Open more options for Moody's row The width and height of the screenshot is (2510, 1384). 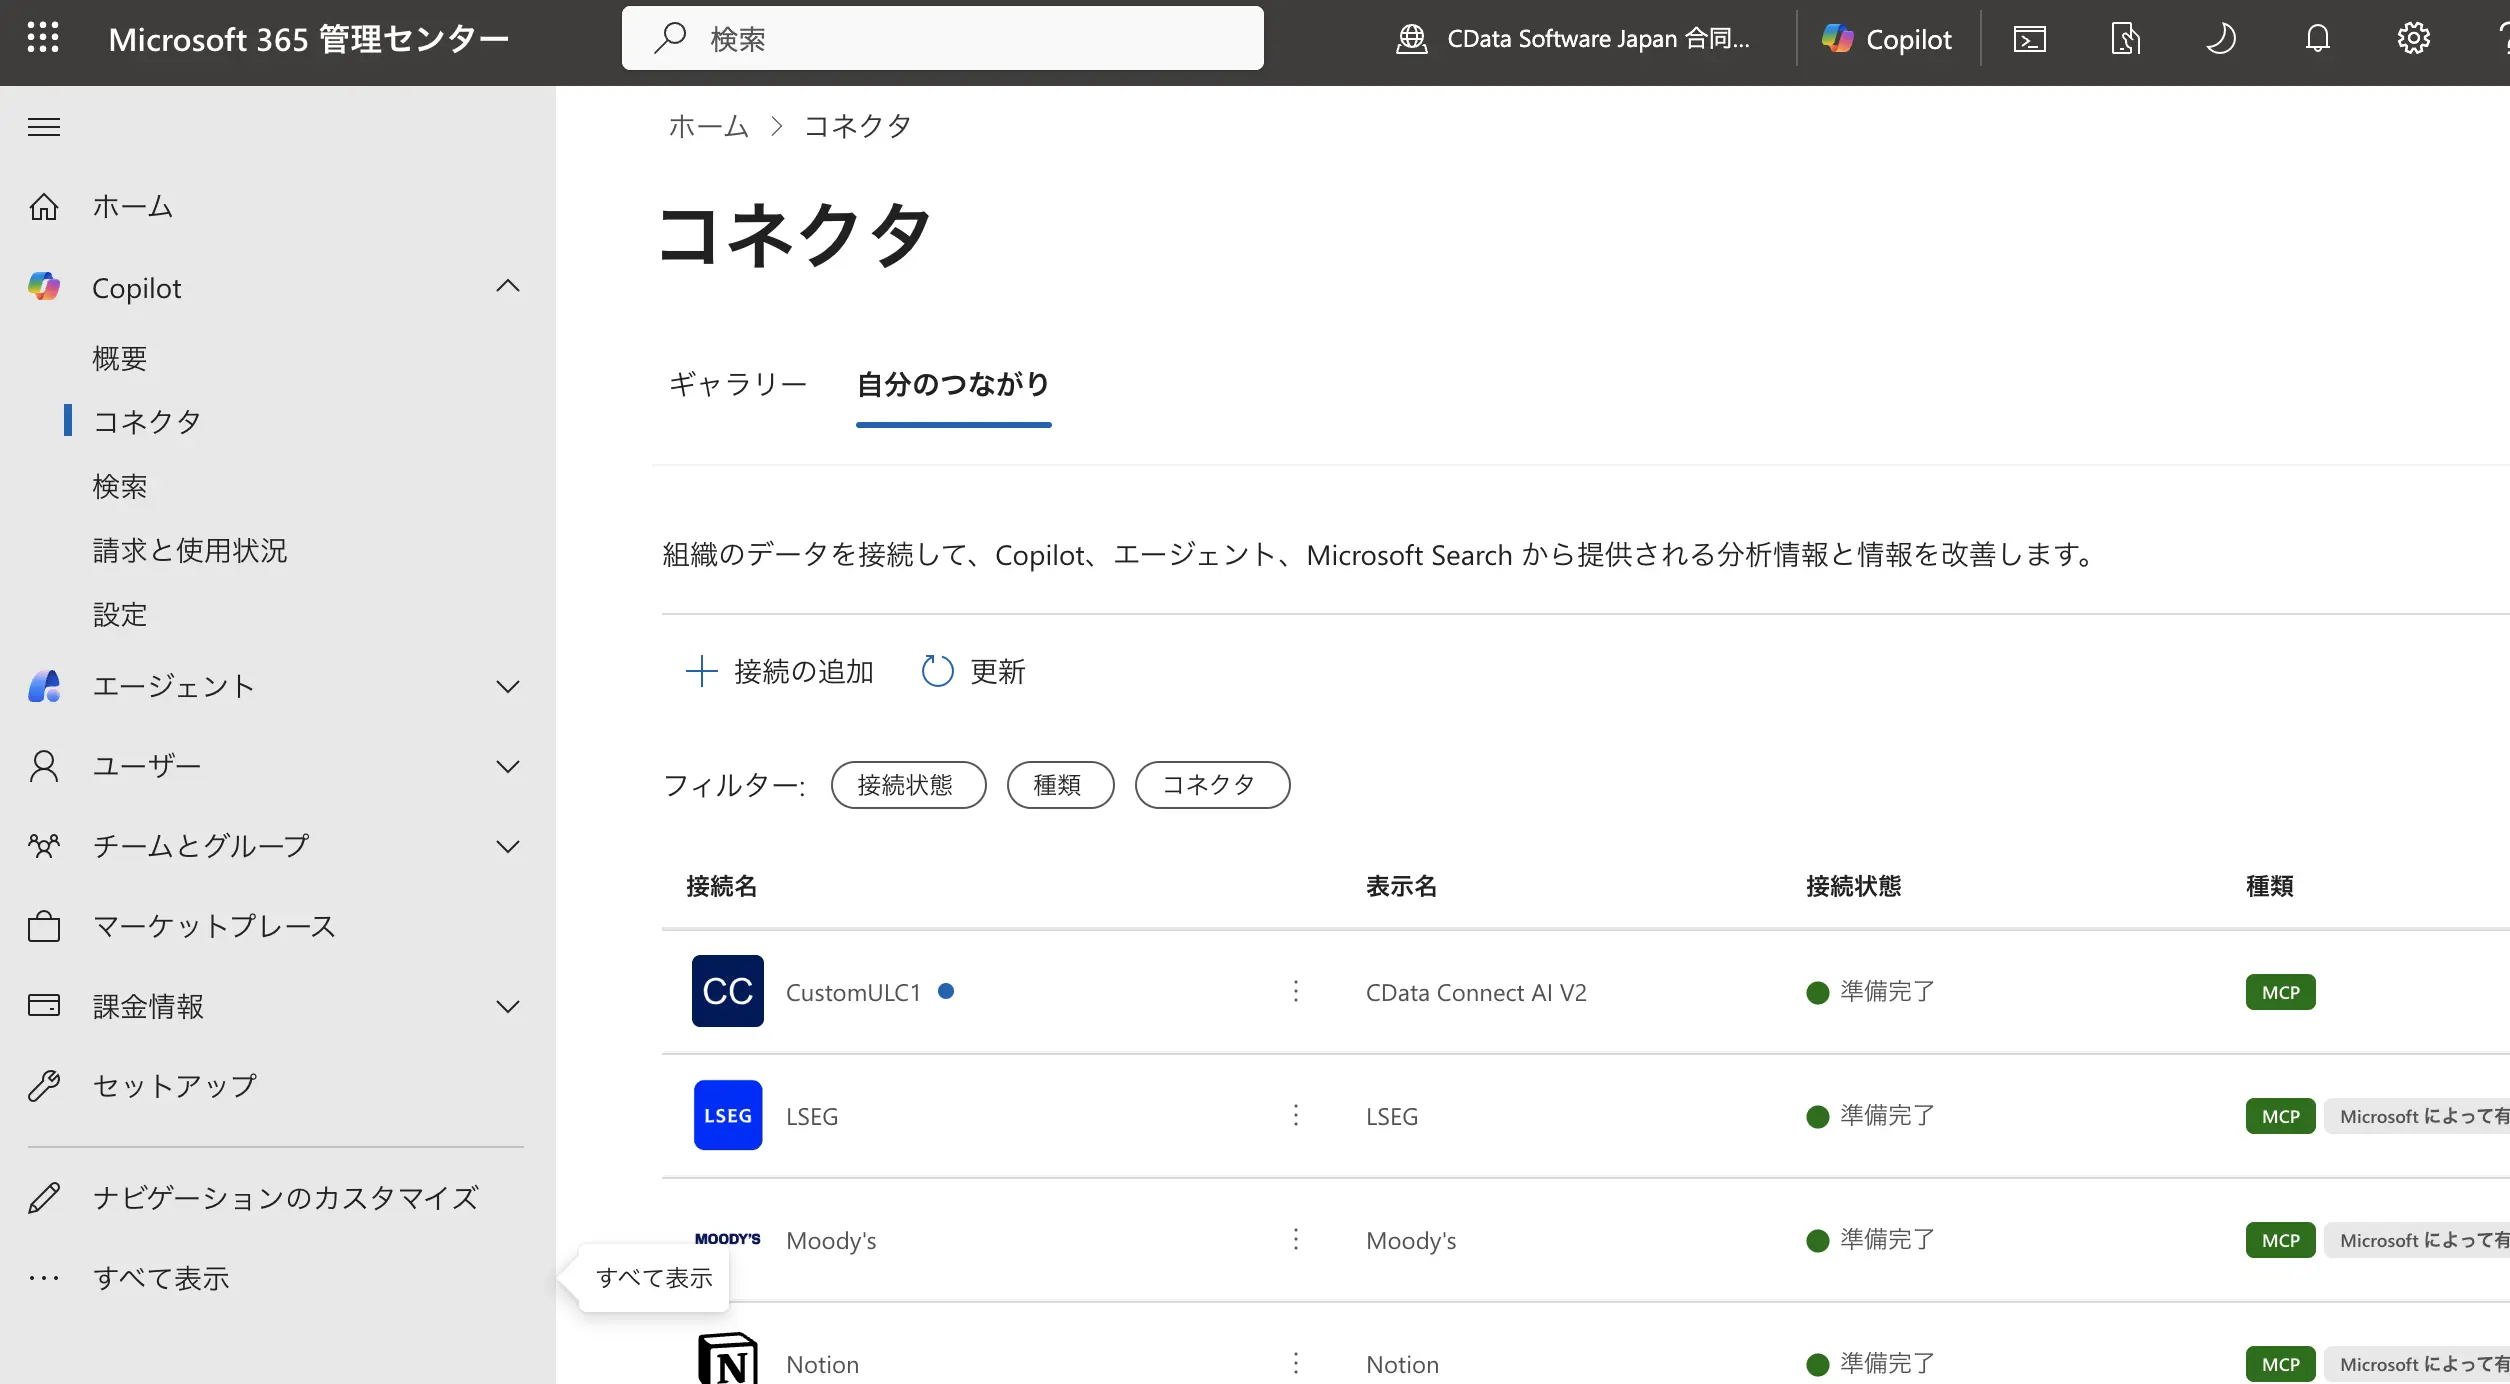tap(1296, 1239)
